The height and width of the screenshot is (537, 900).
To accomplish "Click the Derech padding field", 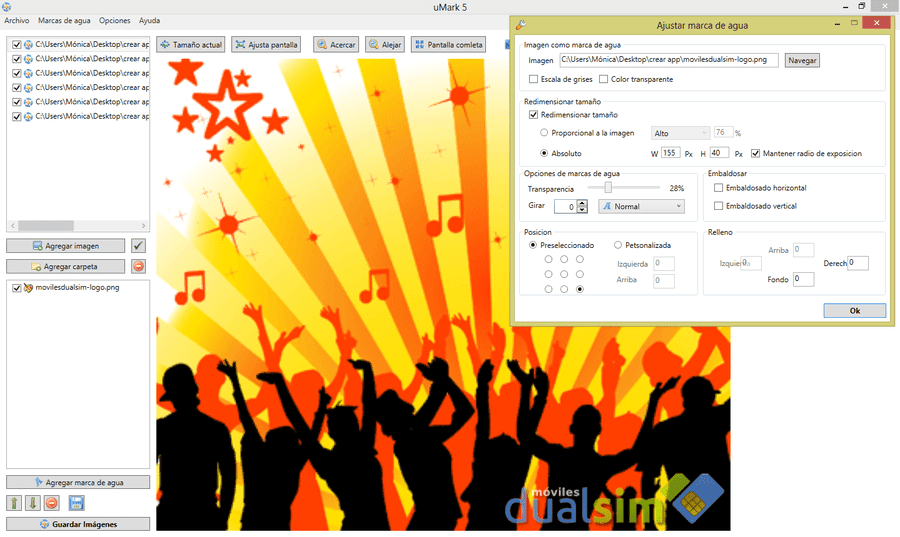I will point(858,263).
